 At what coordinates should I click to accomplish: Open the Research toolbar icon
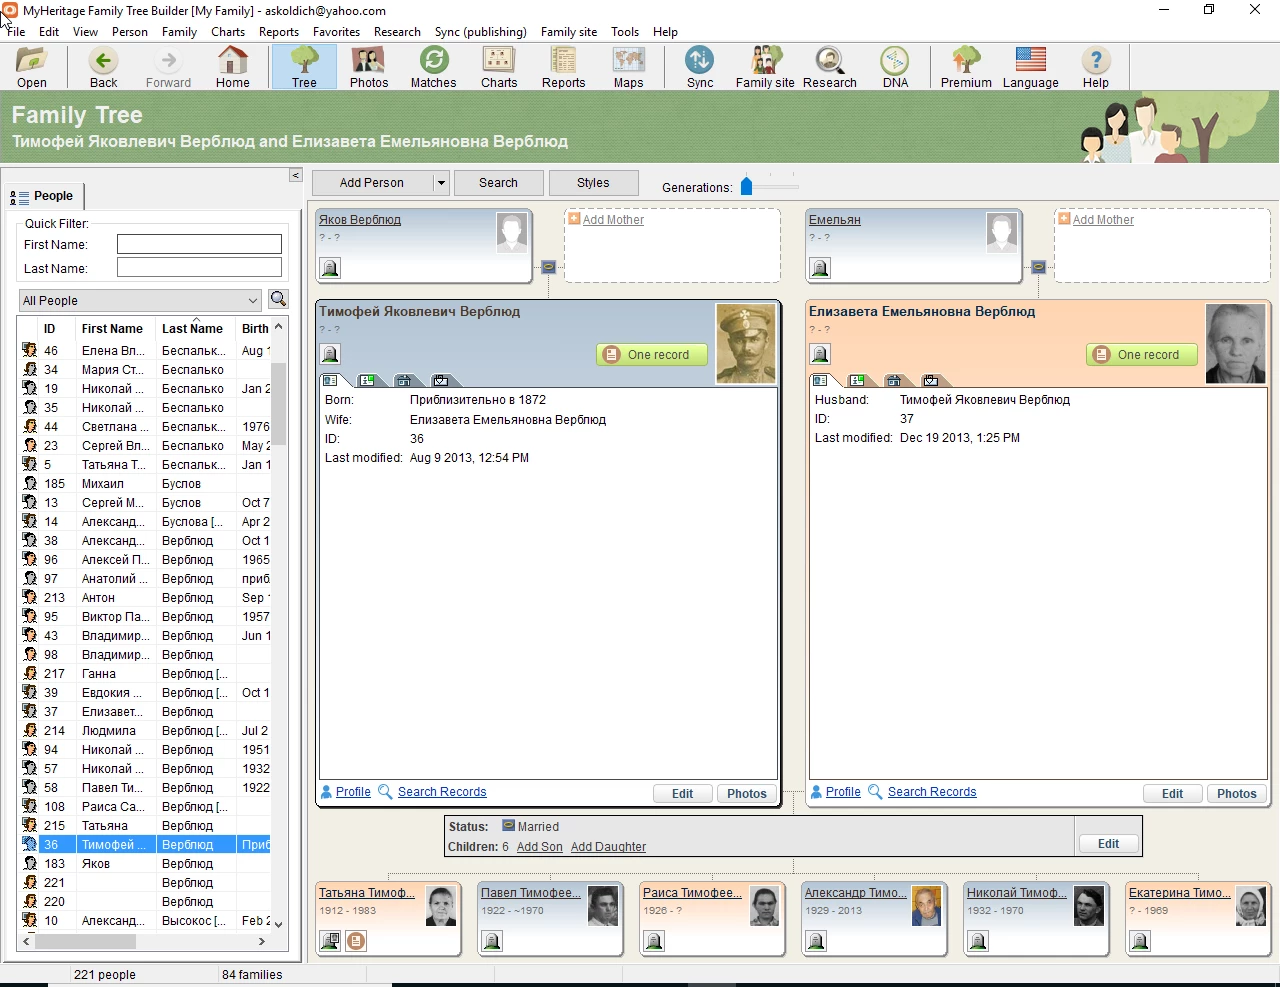tap(829, 66)
